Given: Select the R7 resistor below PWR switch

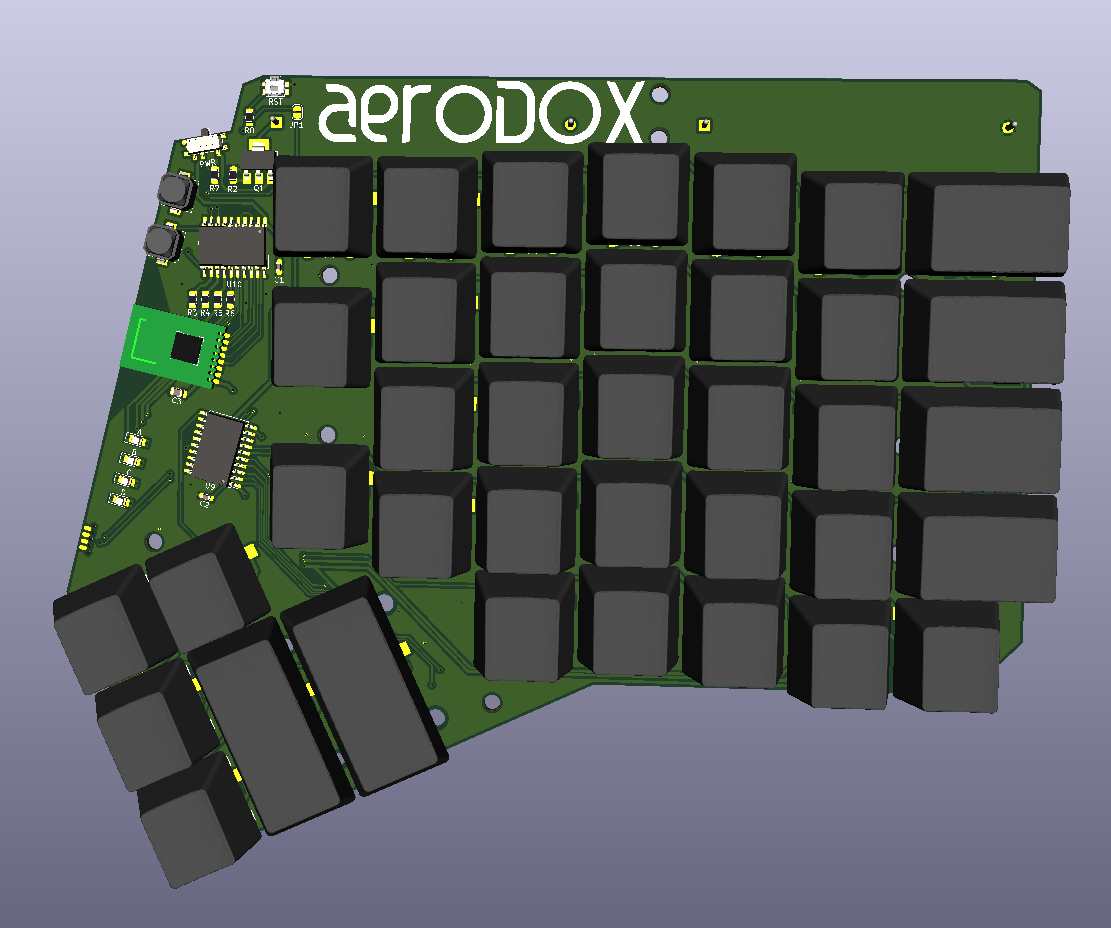Looking at the screenshot, I should click(x=215, y=176).
